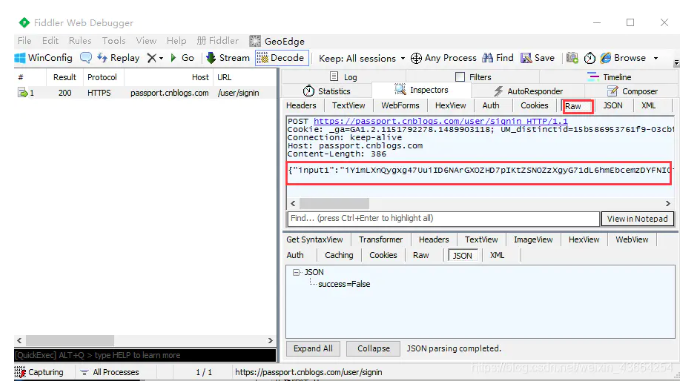Open the AutoResponder tab
The width and height of the screenshot is (685, 386).
tap(529, 91)
